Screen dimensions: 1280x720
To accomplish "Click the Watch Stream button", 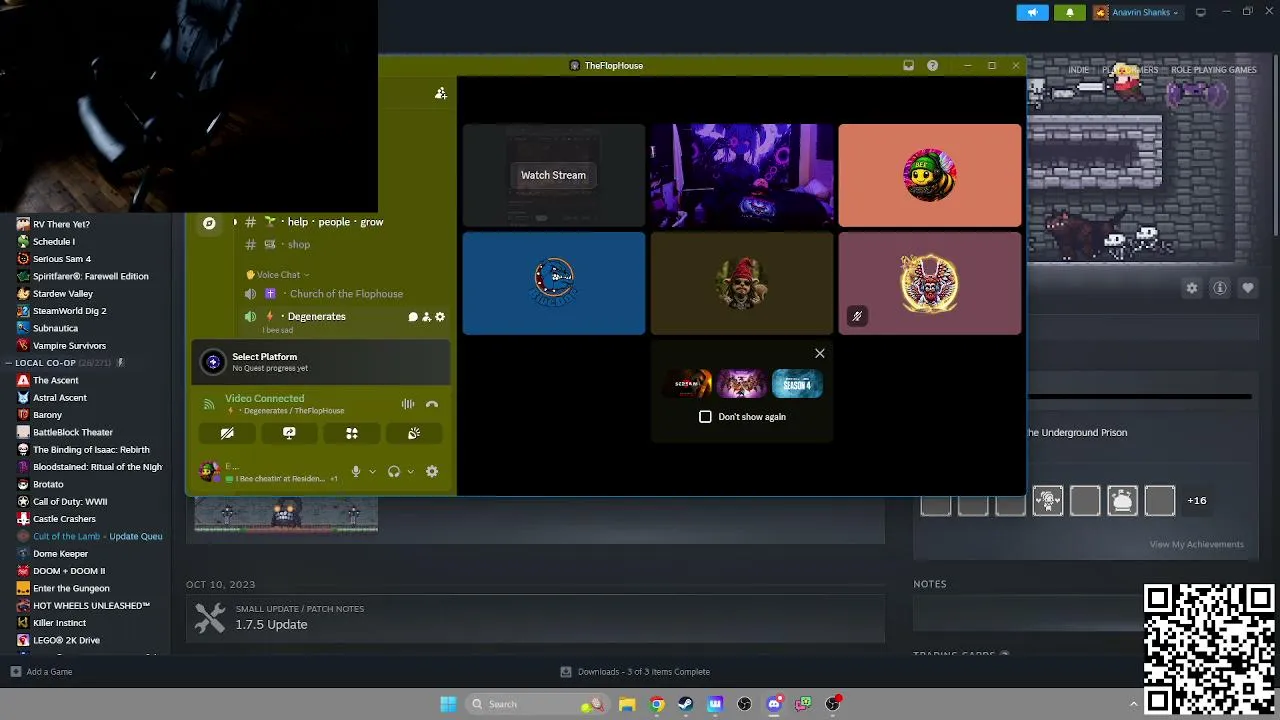I will click(553, 175).
